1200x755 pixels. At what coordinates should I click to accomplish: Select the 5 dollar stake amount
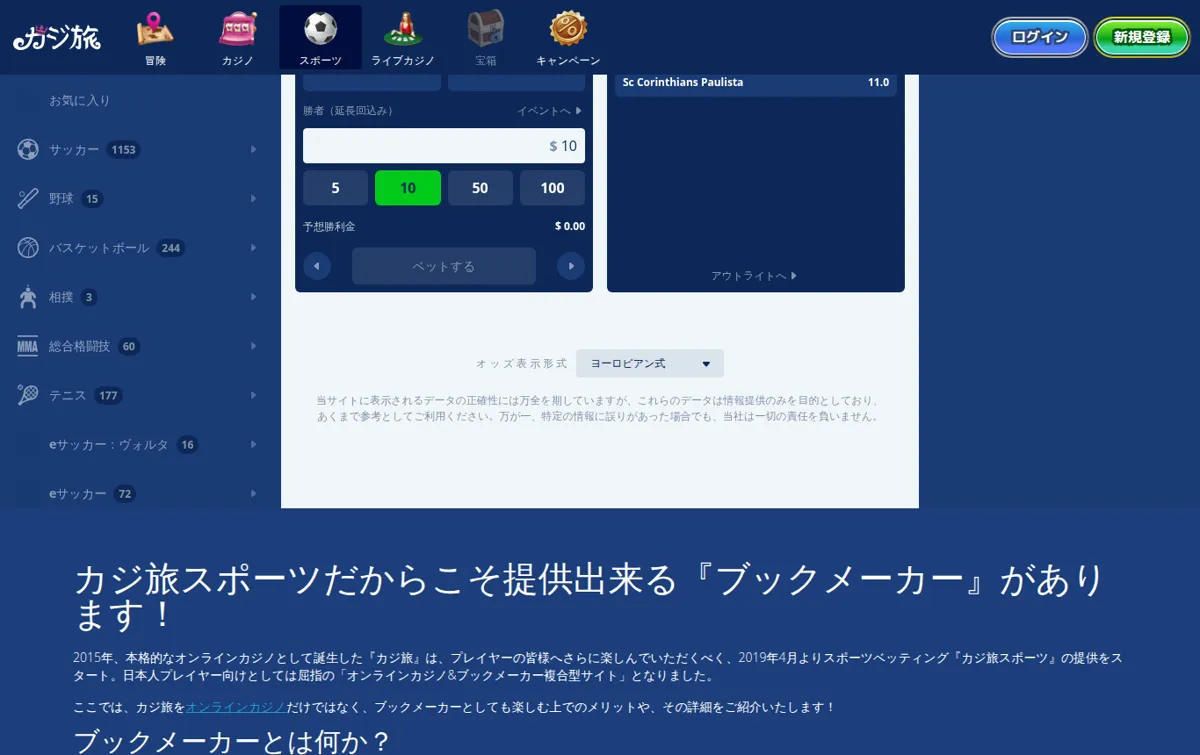[335, 188]
